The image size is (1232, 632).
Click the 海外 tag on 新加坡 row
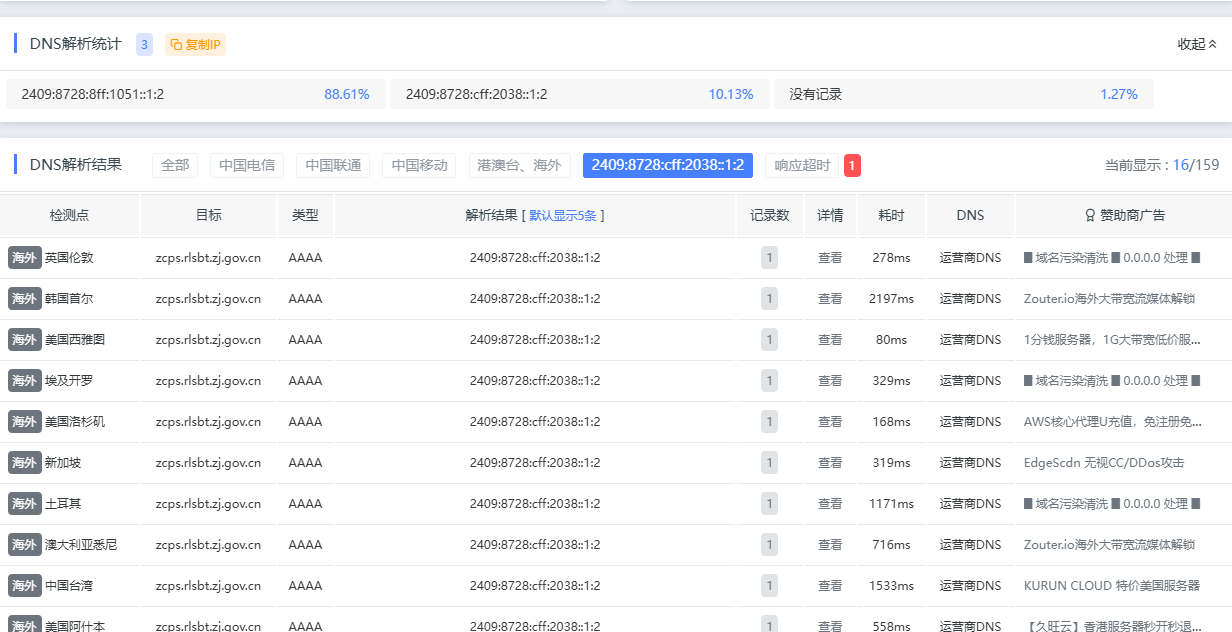[x=25, y=463]
